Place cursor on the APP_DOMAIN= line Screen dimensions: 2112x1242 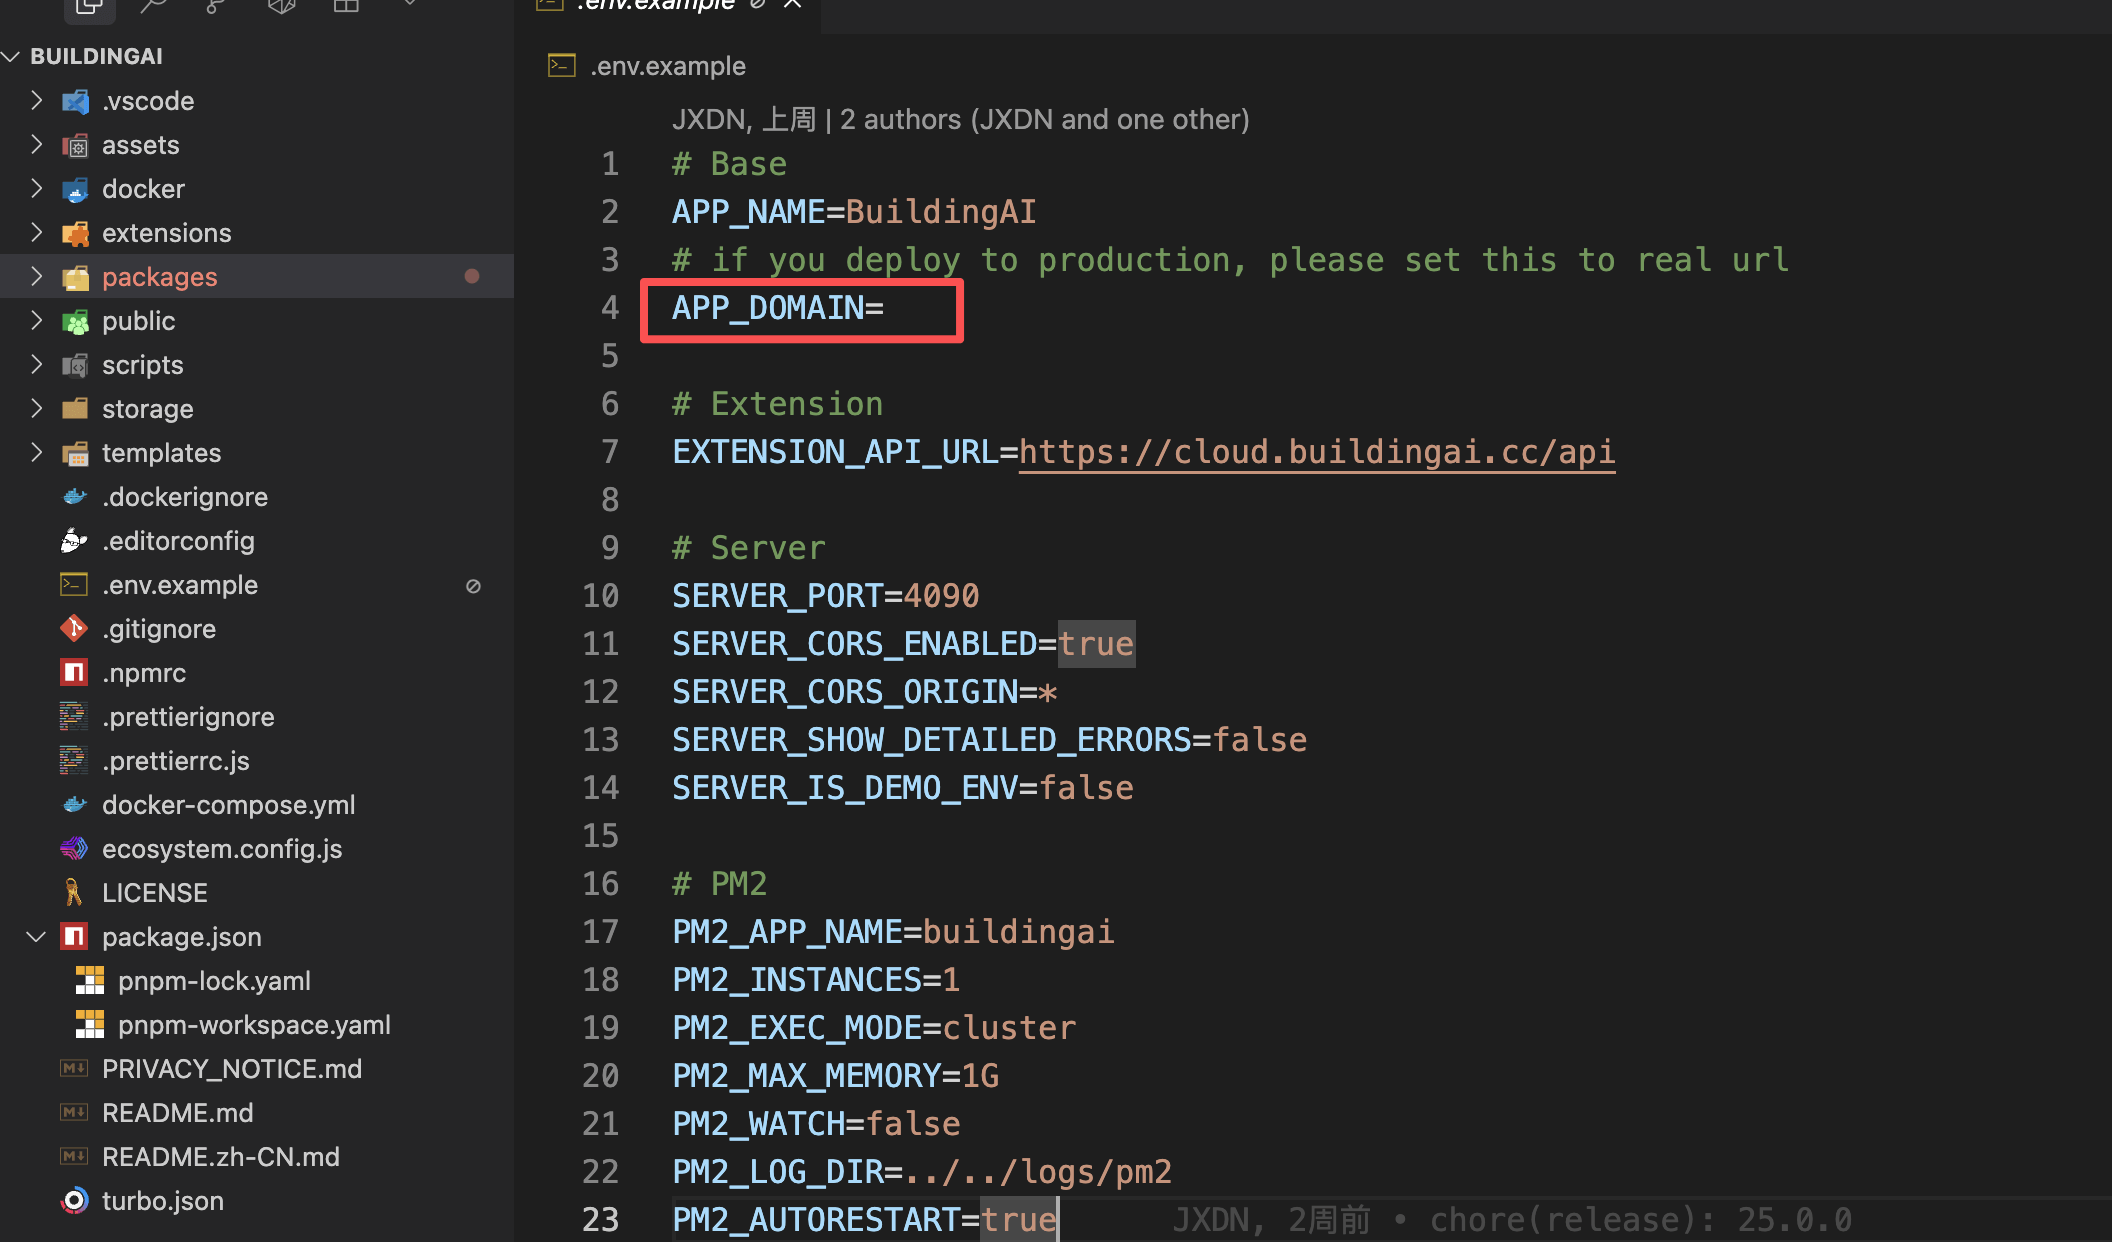click(x=778, y=308)
